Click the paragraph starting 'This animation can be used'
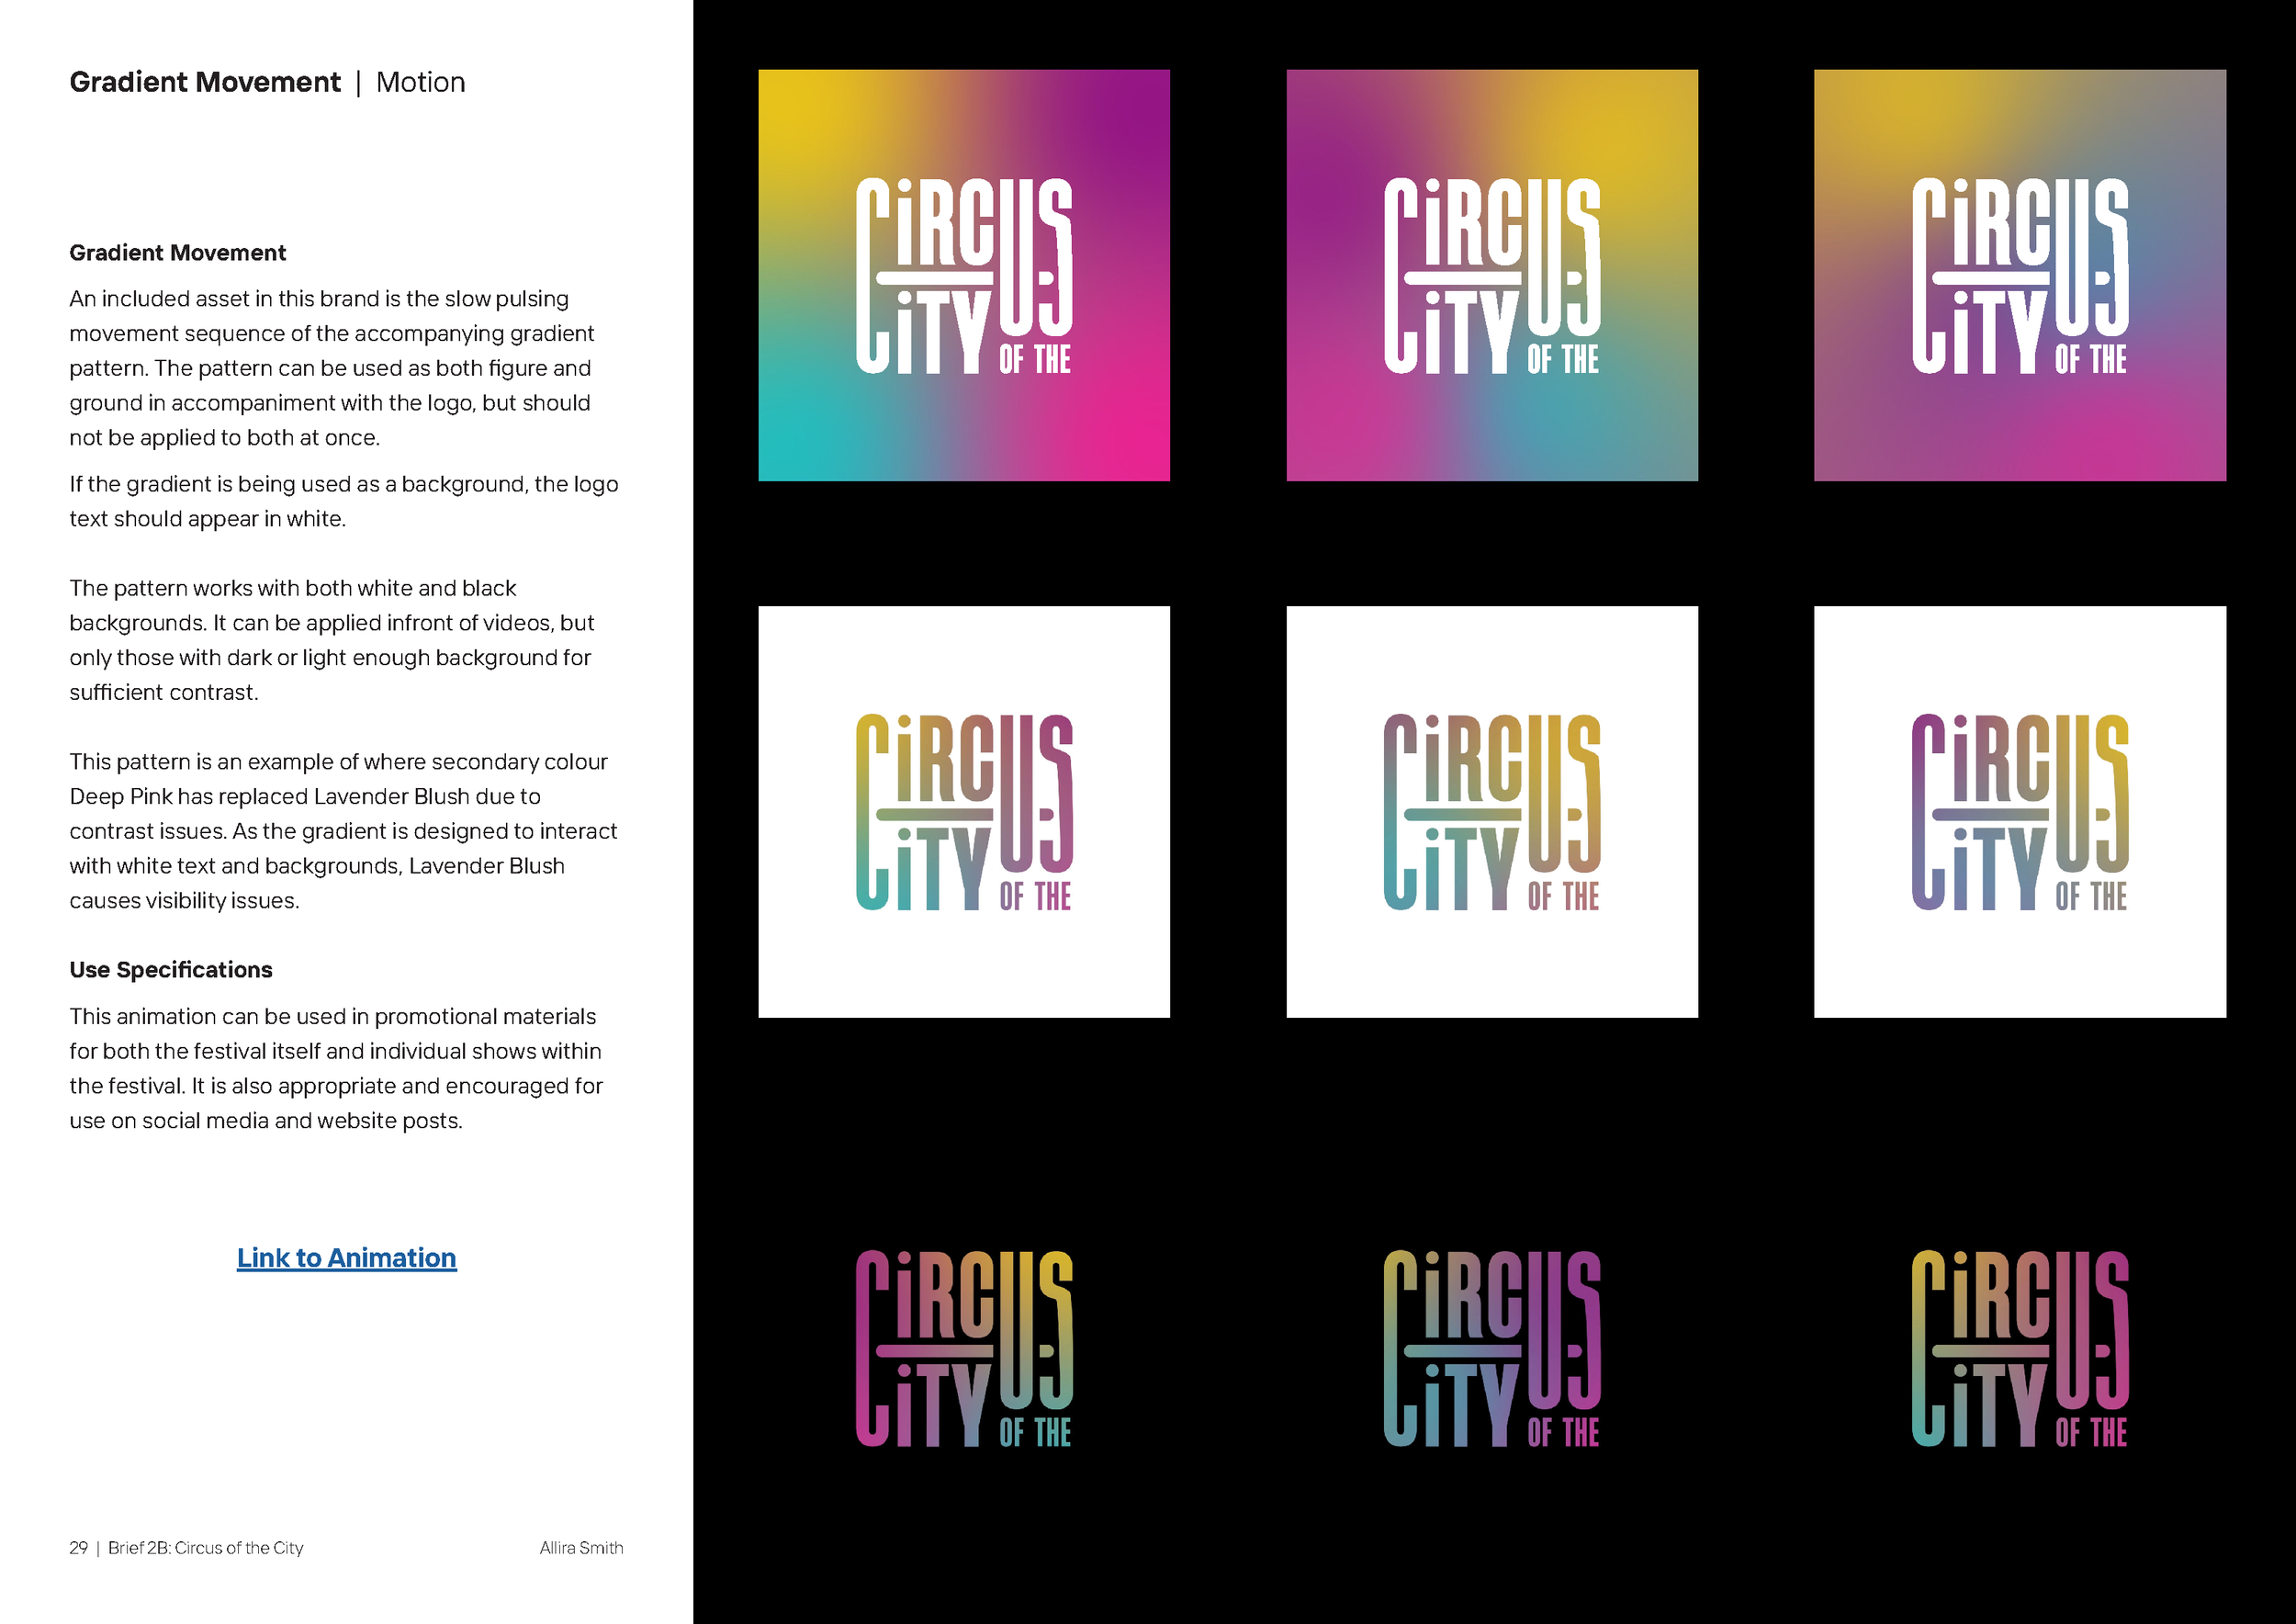The image size is (2296, 1624). 336,1068
